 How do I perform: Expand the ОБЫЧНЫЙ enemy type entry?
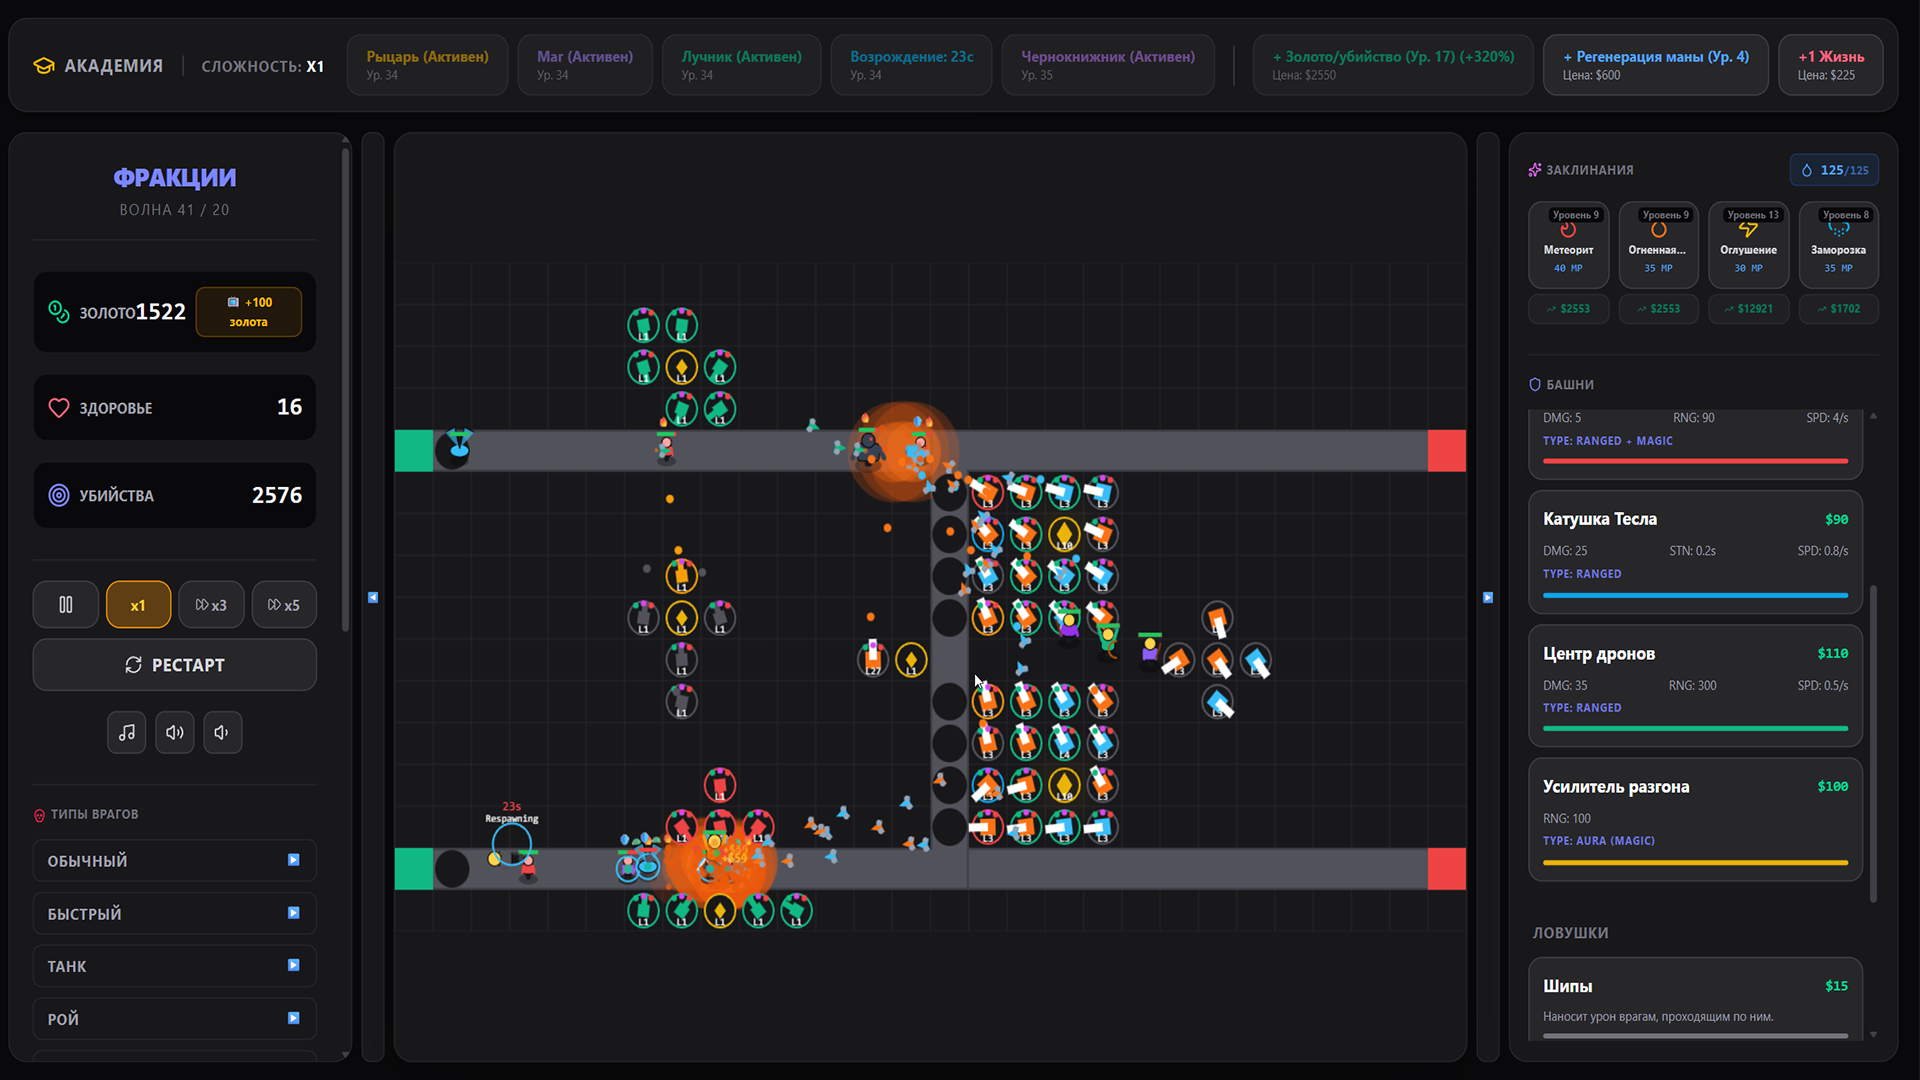293,860
